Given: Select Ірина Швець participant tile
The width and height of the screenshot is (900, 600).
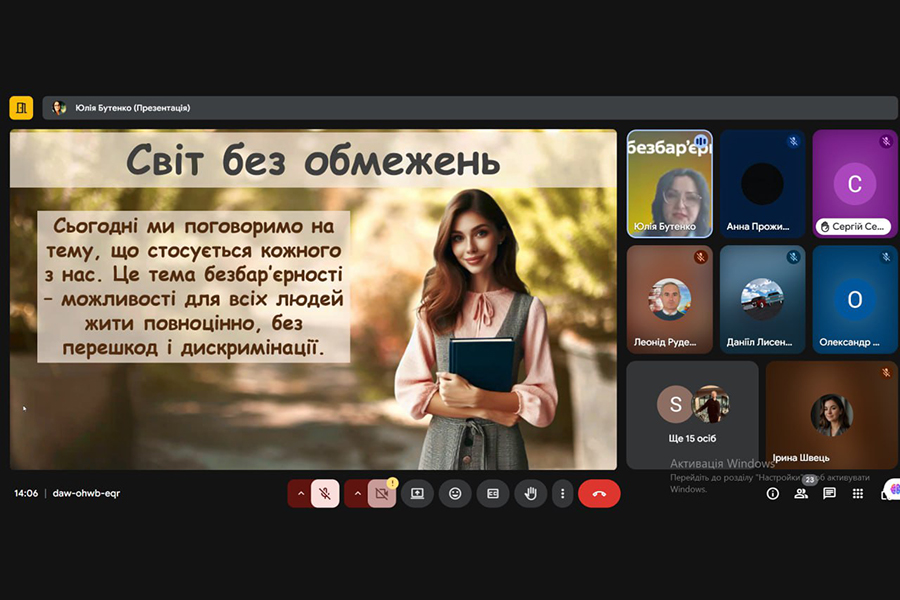Looking at the screenshot, I should tap(831, 414).
